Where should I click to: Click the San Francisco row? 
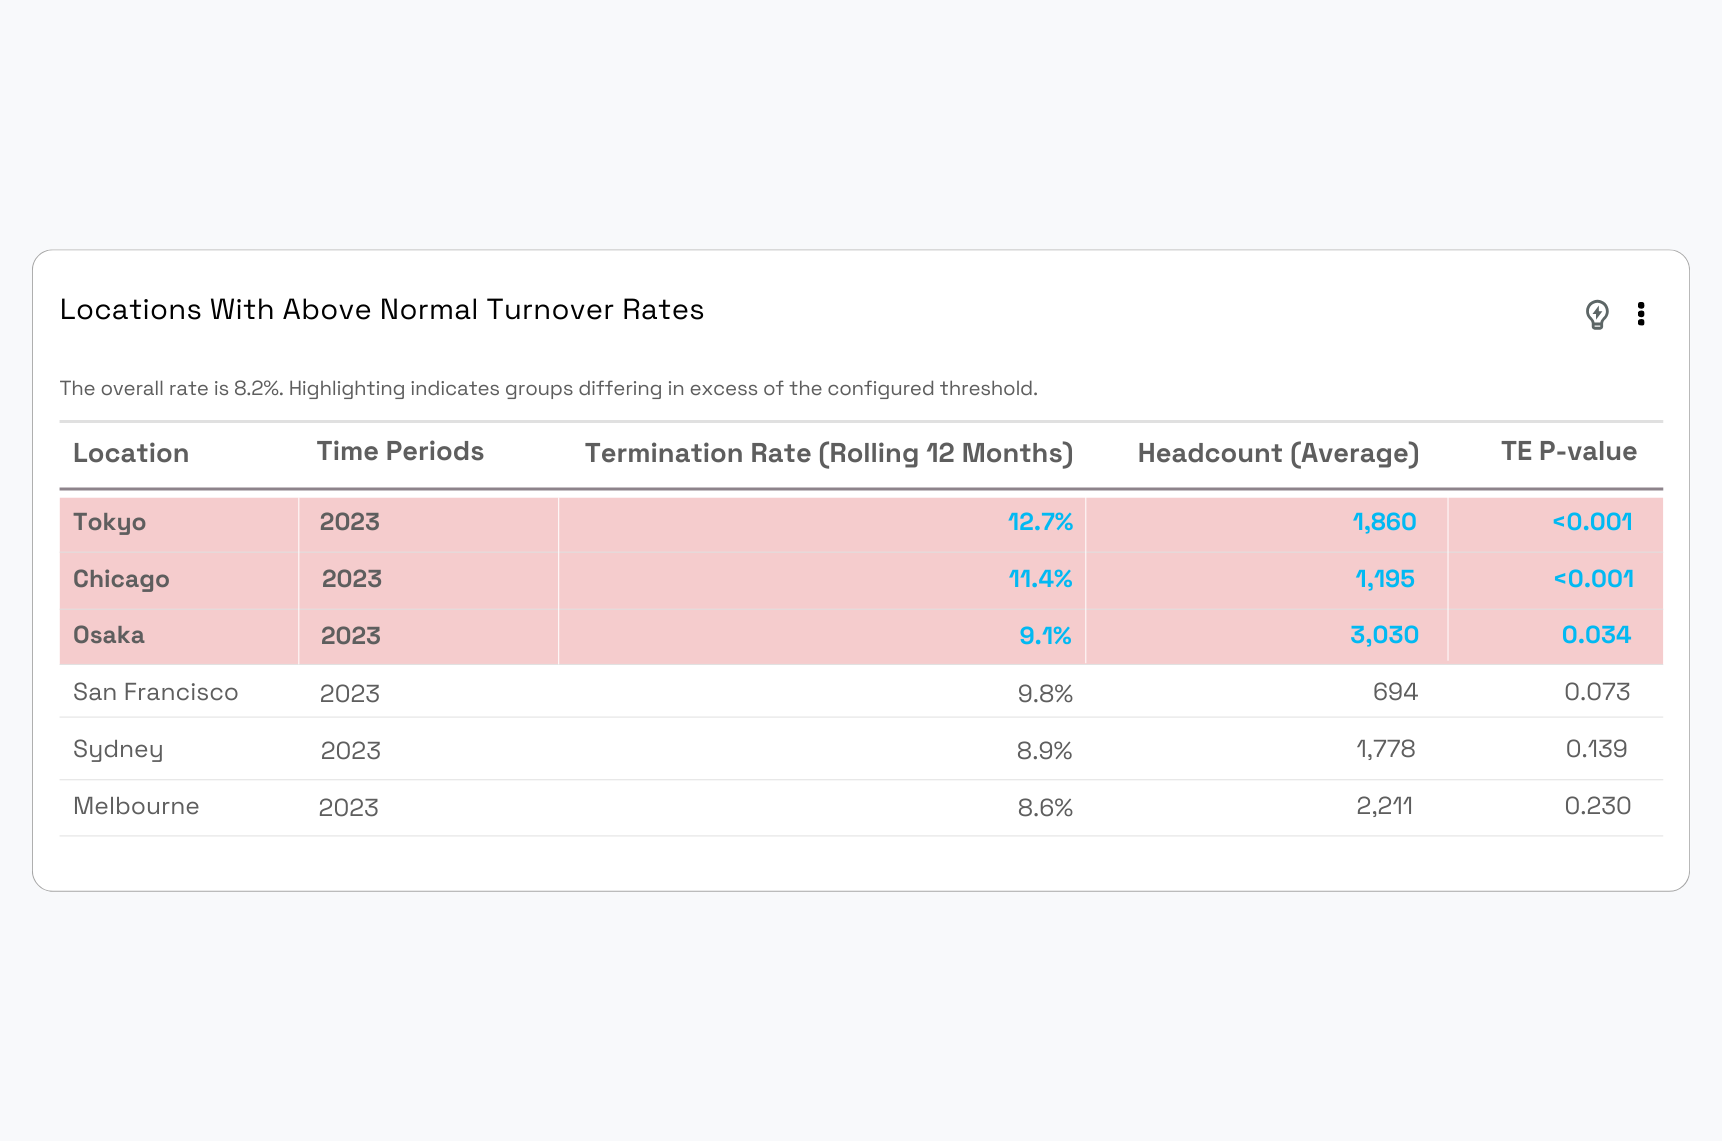click(x=600, y=691)
